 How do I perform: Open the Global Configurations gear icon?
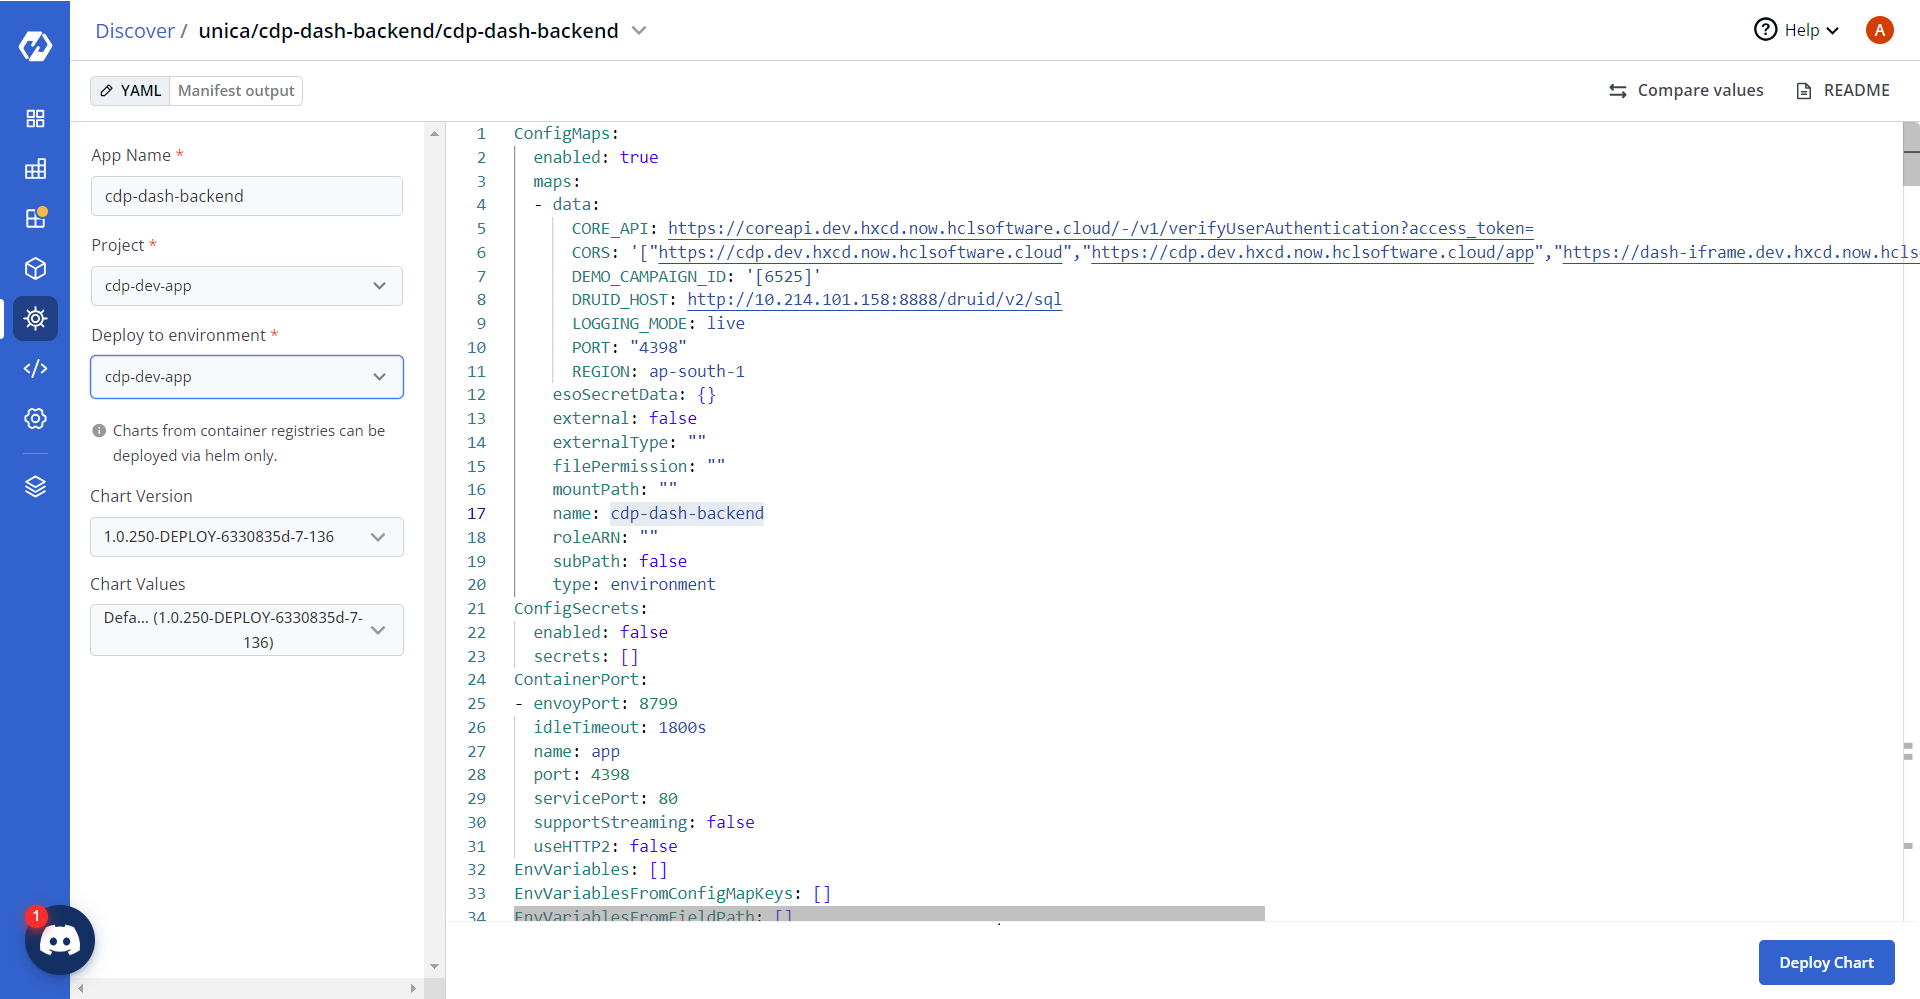pos(35,419)
